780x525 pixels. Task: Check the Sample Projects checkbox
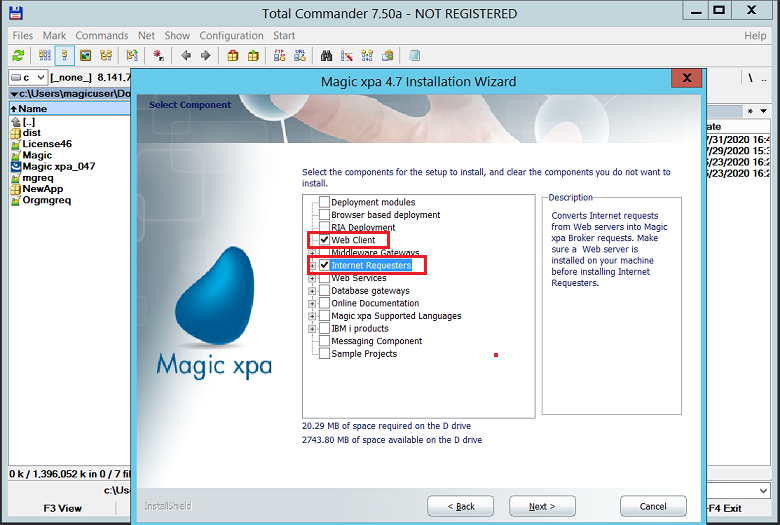coord(324,354)
